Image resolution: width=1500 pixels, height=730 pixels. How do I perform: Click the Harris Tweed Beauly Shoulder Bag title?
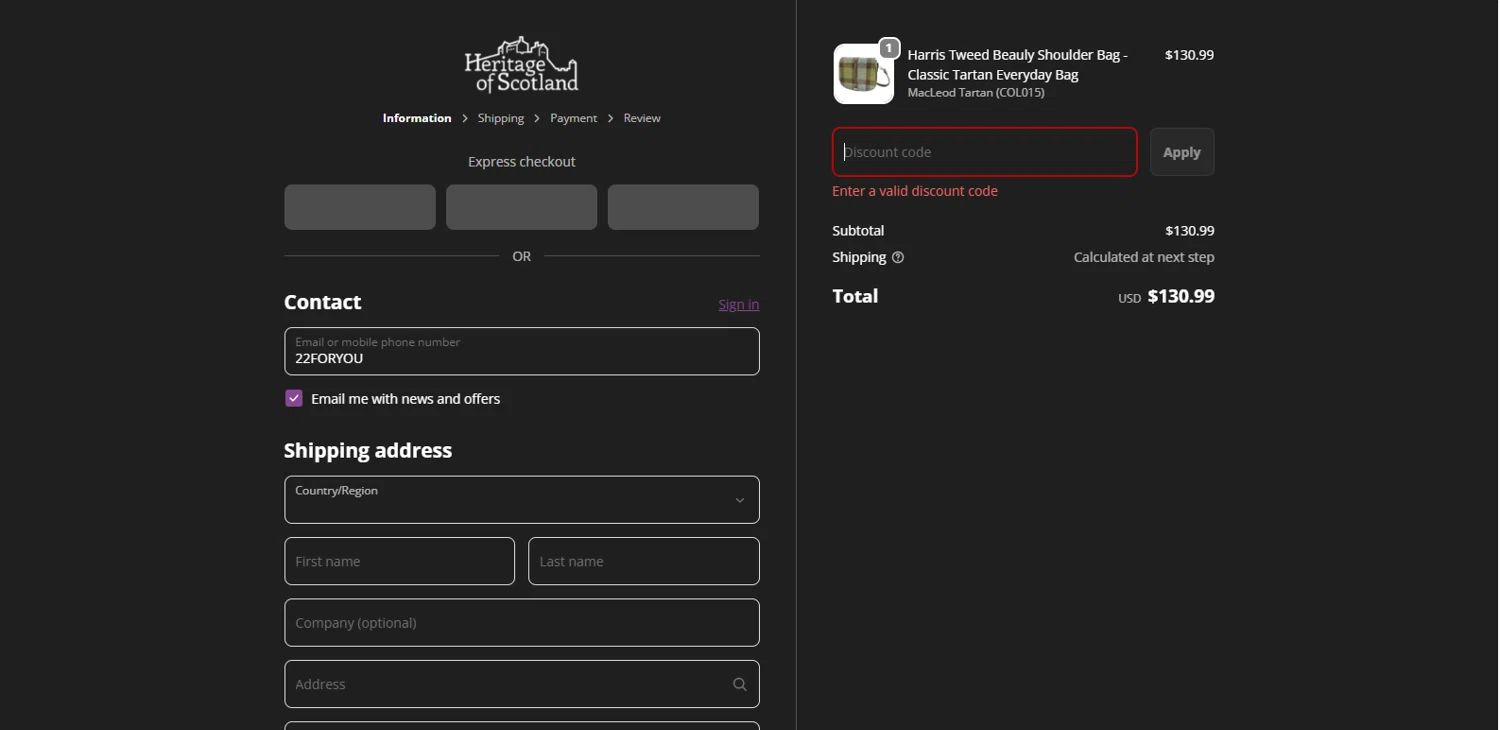pos(1018,65)
